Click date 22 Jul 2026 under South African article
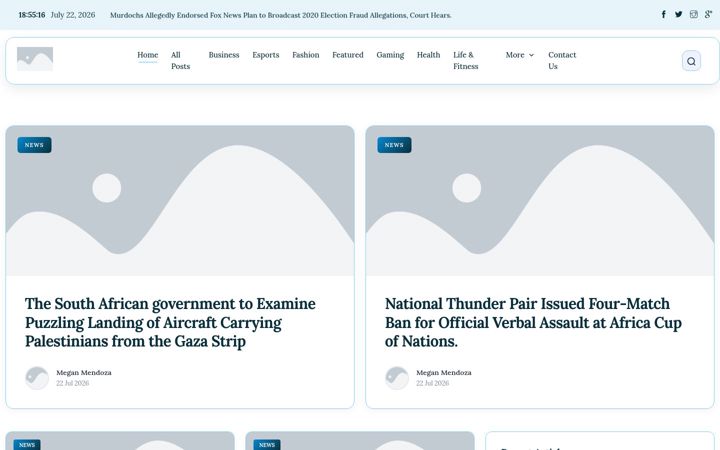This screenshot has height=450, width=720. [x=73, y=383]
